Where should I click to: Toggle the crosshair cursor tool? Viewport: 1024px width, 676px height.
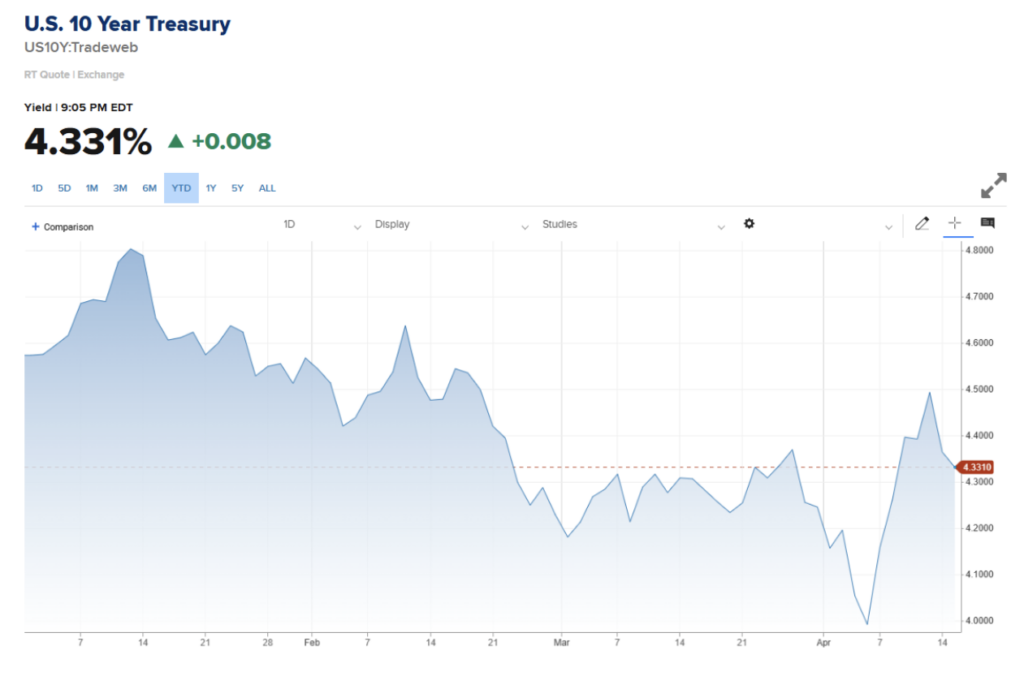tap(955, 223)
